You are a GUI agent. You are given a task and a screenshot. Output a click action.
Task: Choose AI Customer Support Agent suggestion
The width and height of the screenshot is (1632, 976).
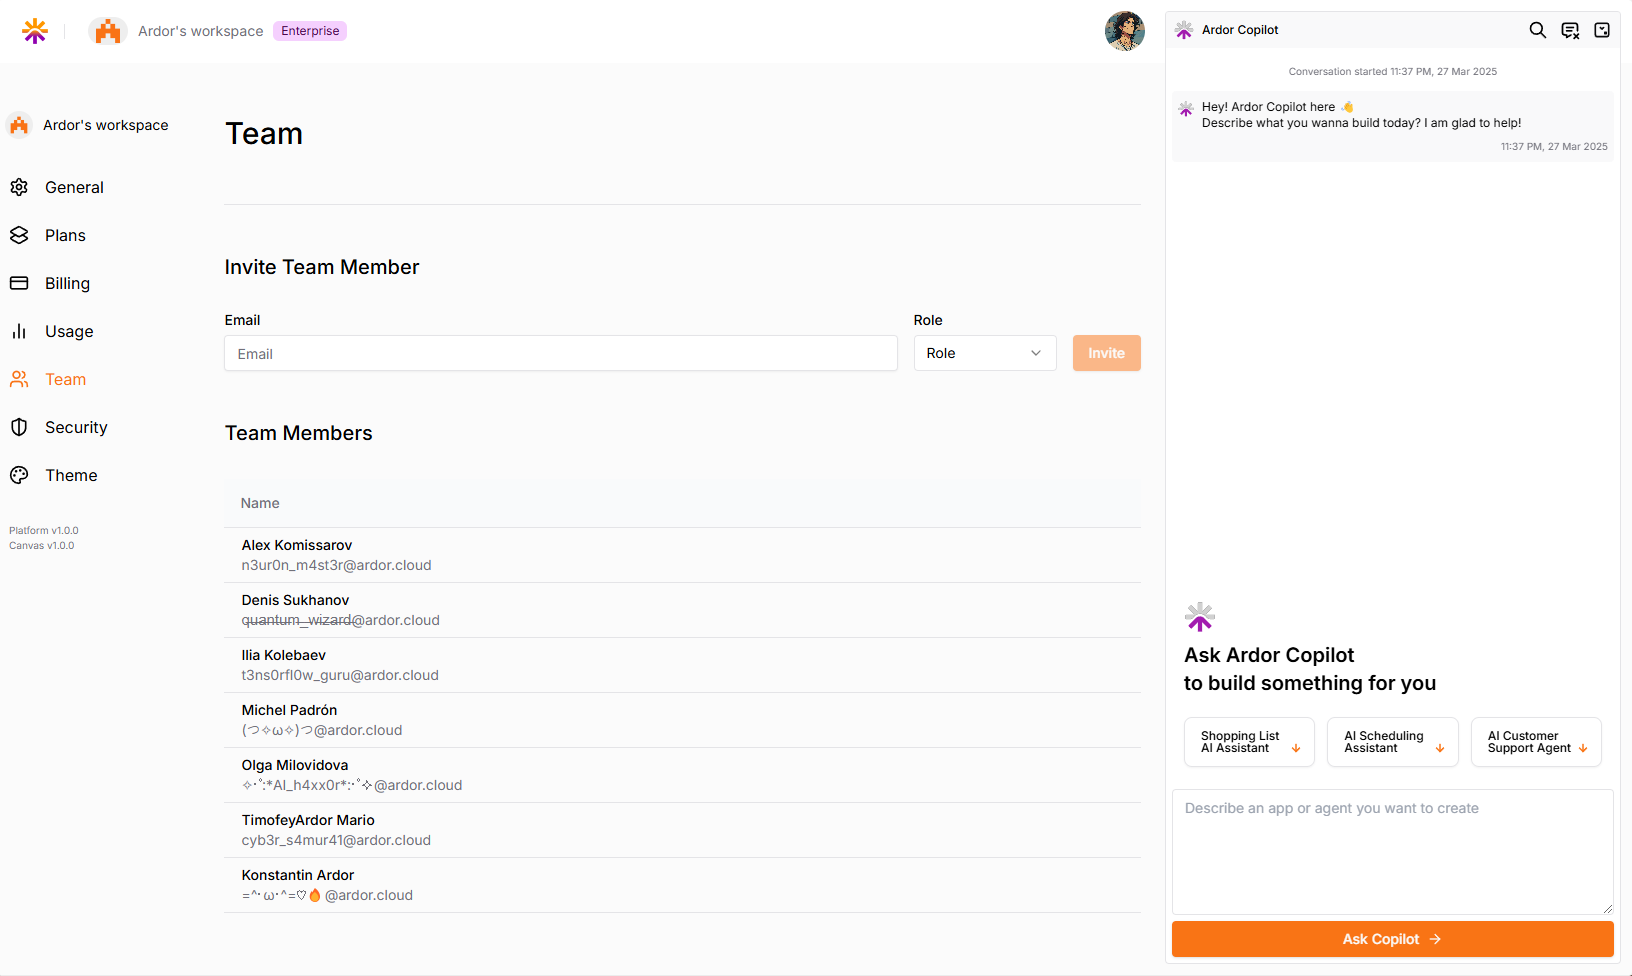coord(1536,742)
